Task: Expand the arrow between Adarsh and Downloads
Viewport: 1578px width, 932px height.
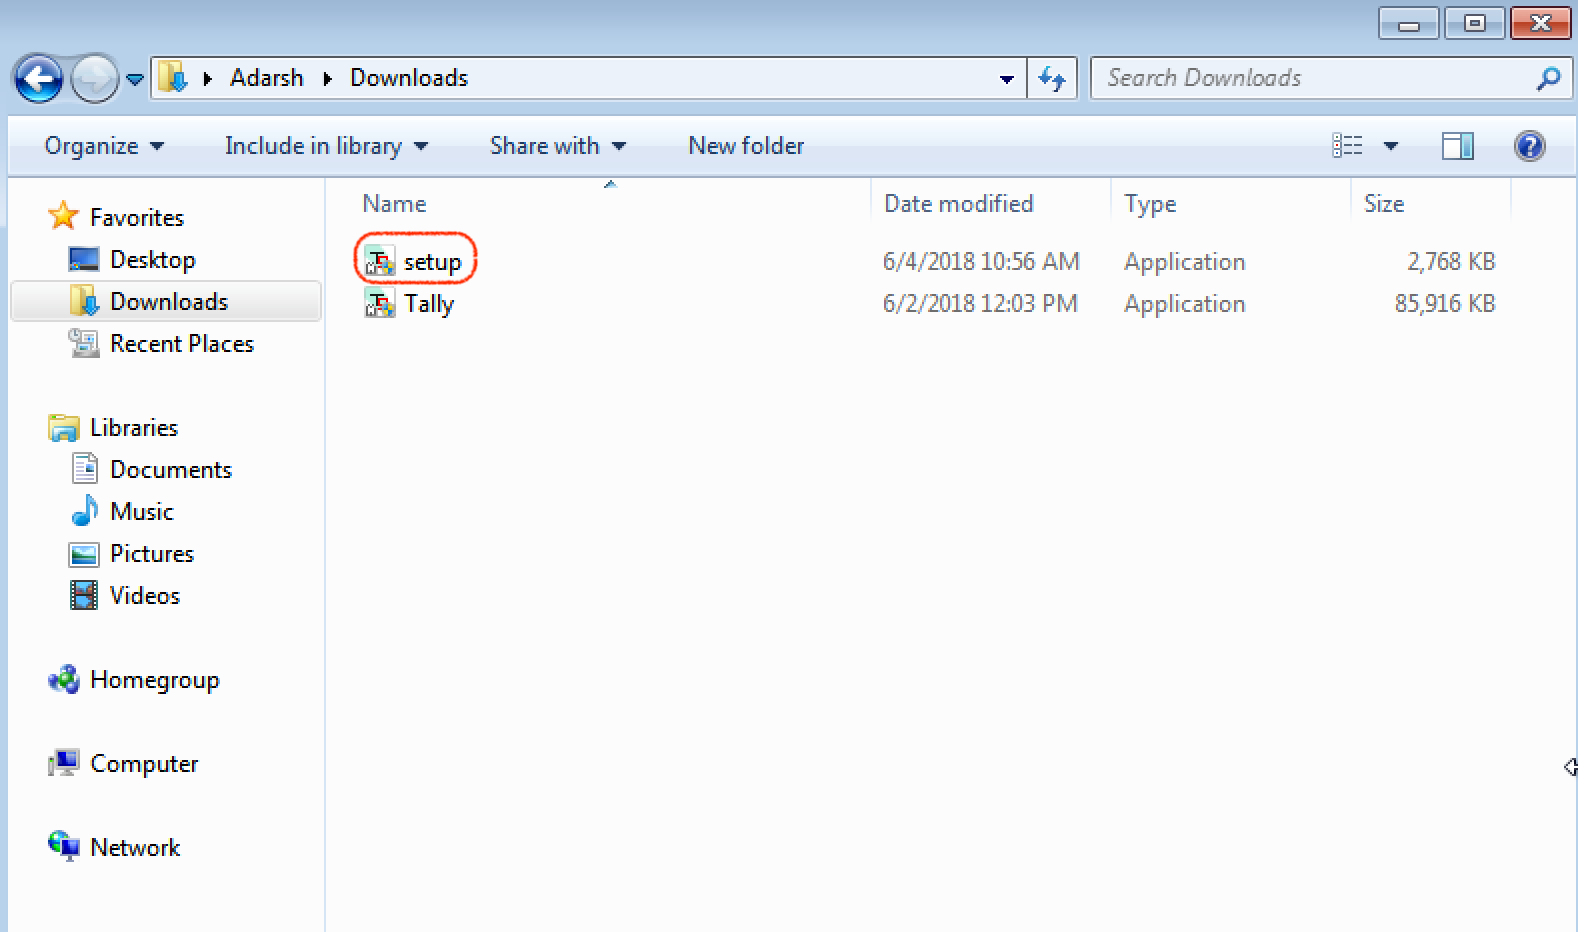Action: (327, 78)
